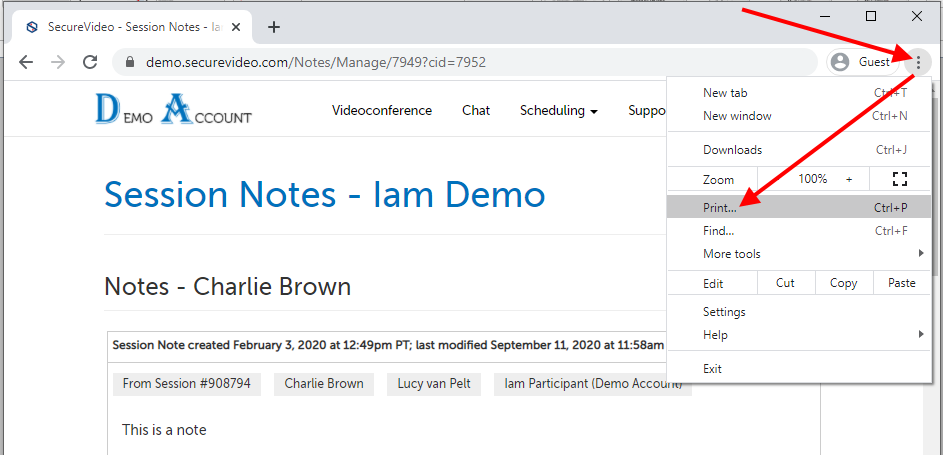Expand the Scheduling dropdown in navbar
The height and width of the screenshot is (455, 943).
point(558,111)
